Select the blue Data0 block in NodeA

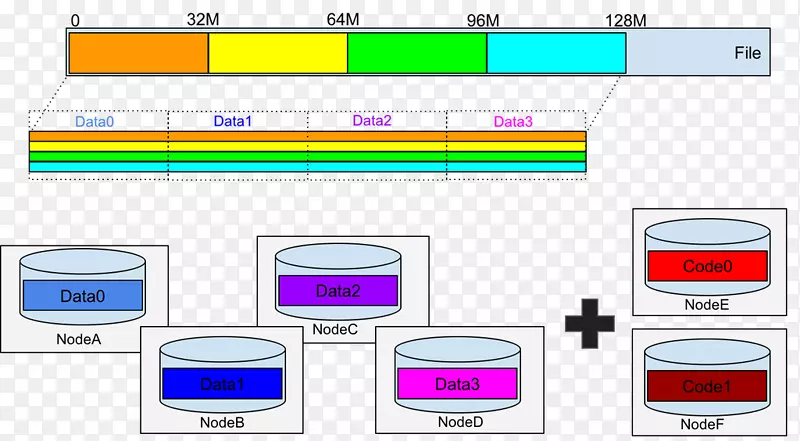click(83, 296)
